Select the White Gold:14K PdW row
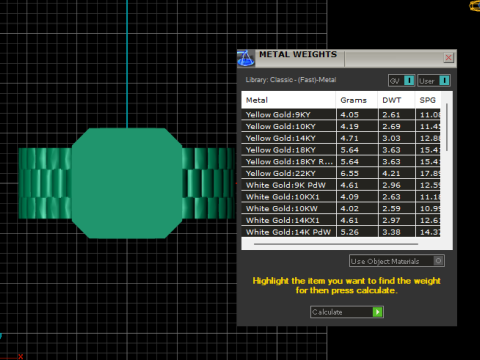Image resolution: width=480 pixels, height=360 pixels. pos(341,232)
